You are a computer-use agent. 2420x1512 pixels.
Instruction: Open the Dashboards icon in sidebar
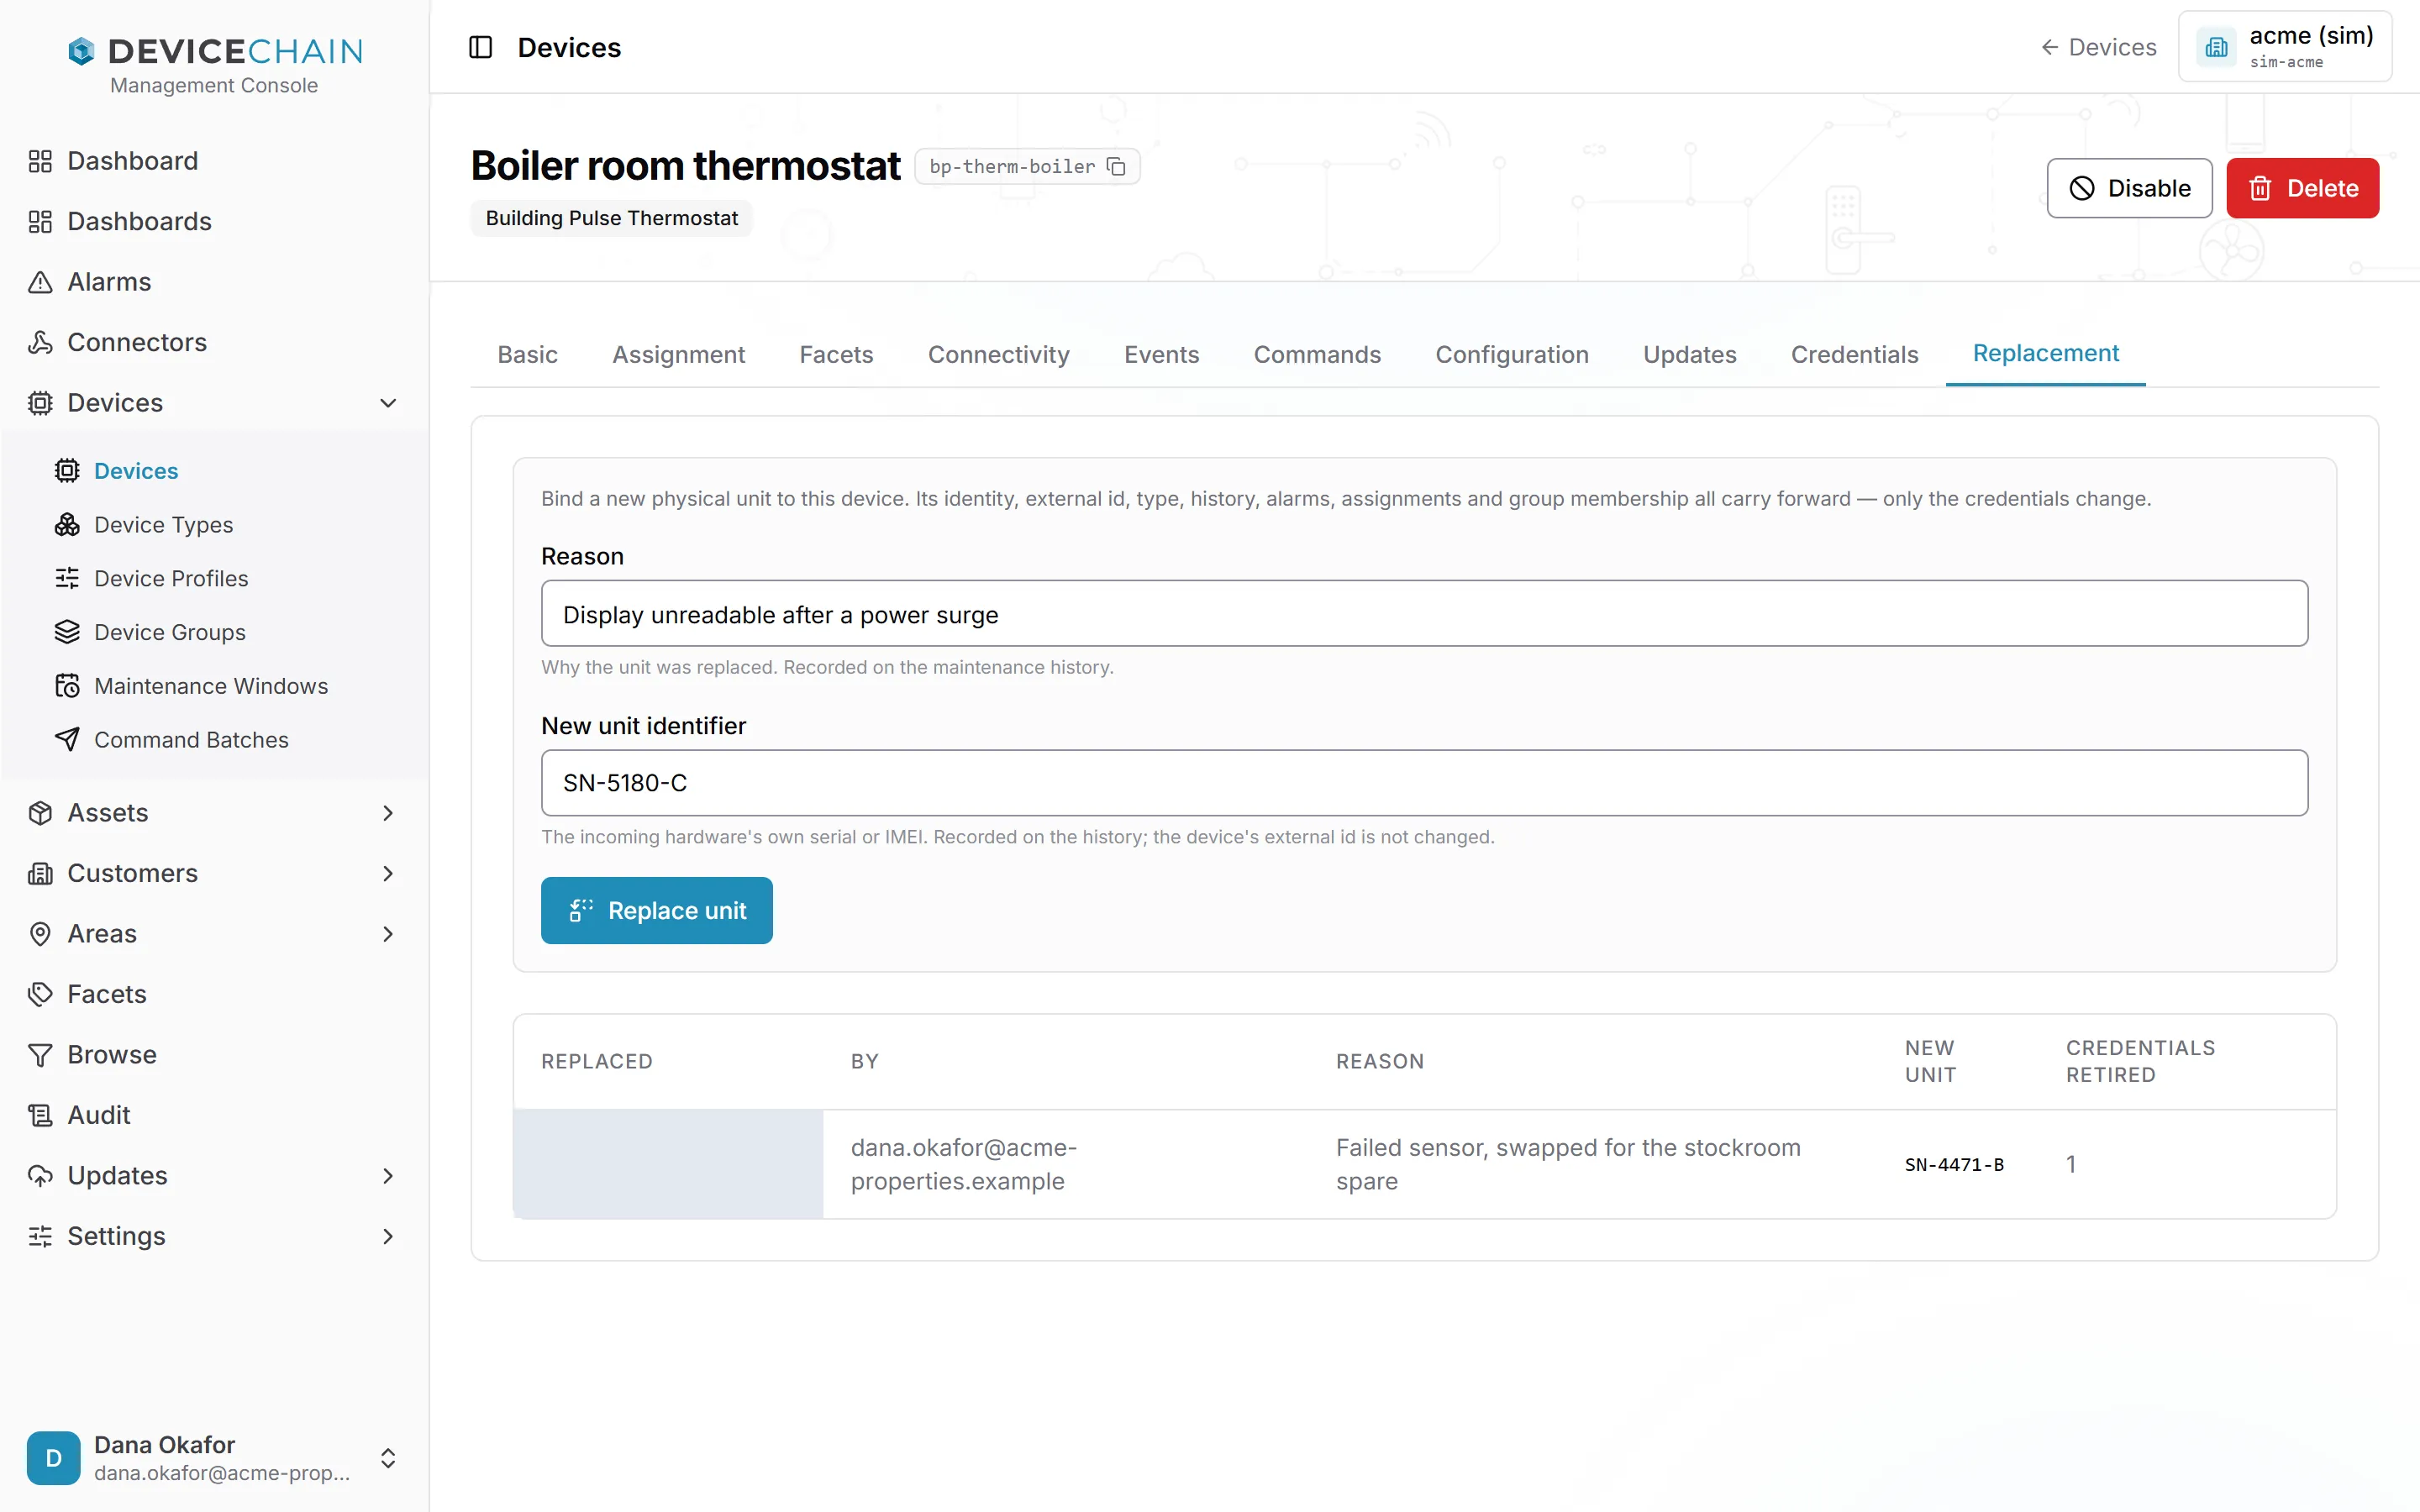(x=40, y=221)
